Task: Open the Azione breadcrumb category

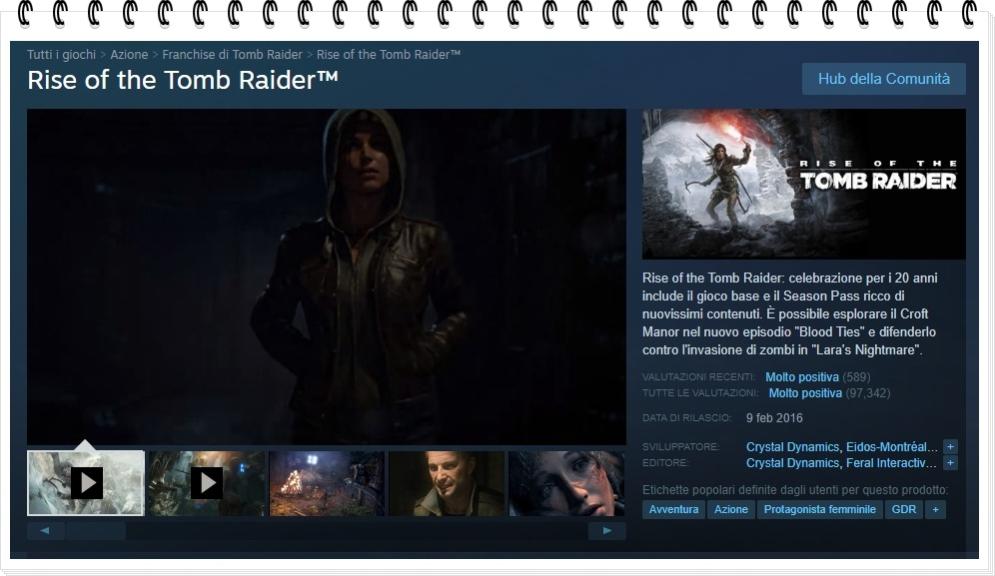Action: tap(129, 55)
